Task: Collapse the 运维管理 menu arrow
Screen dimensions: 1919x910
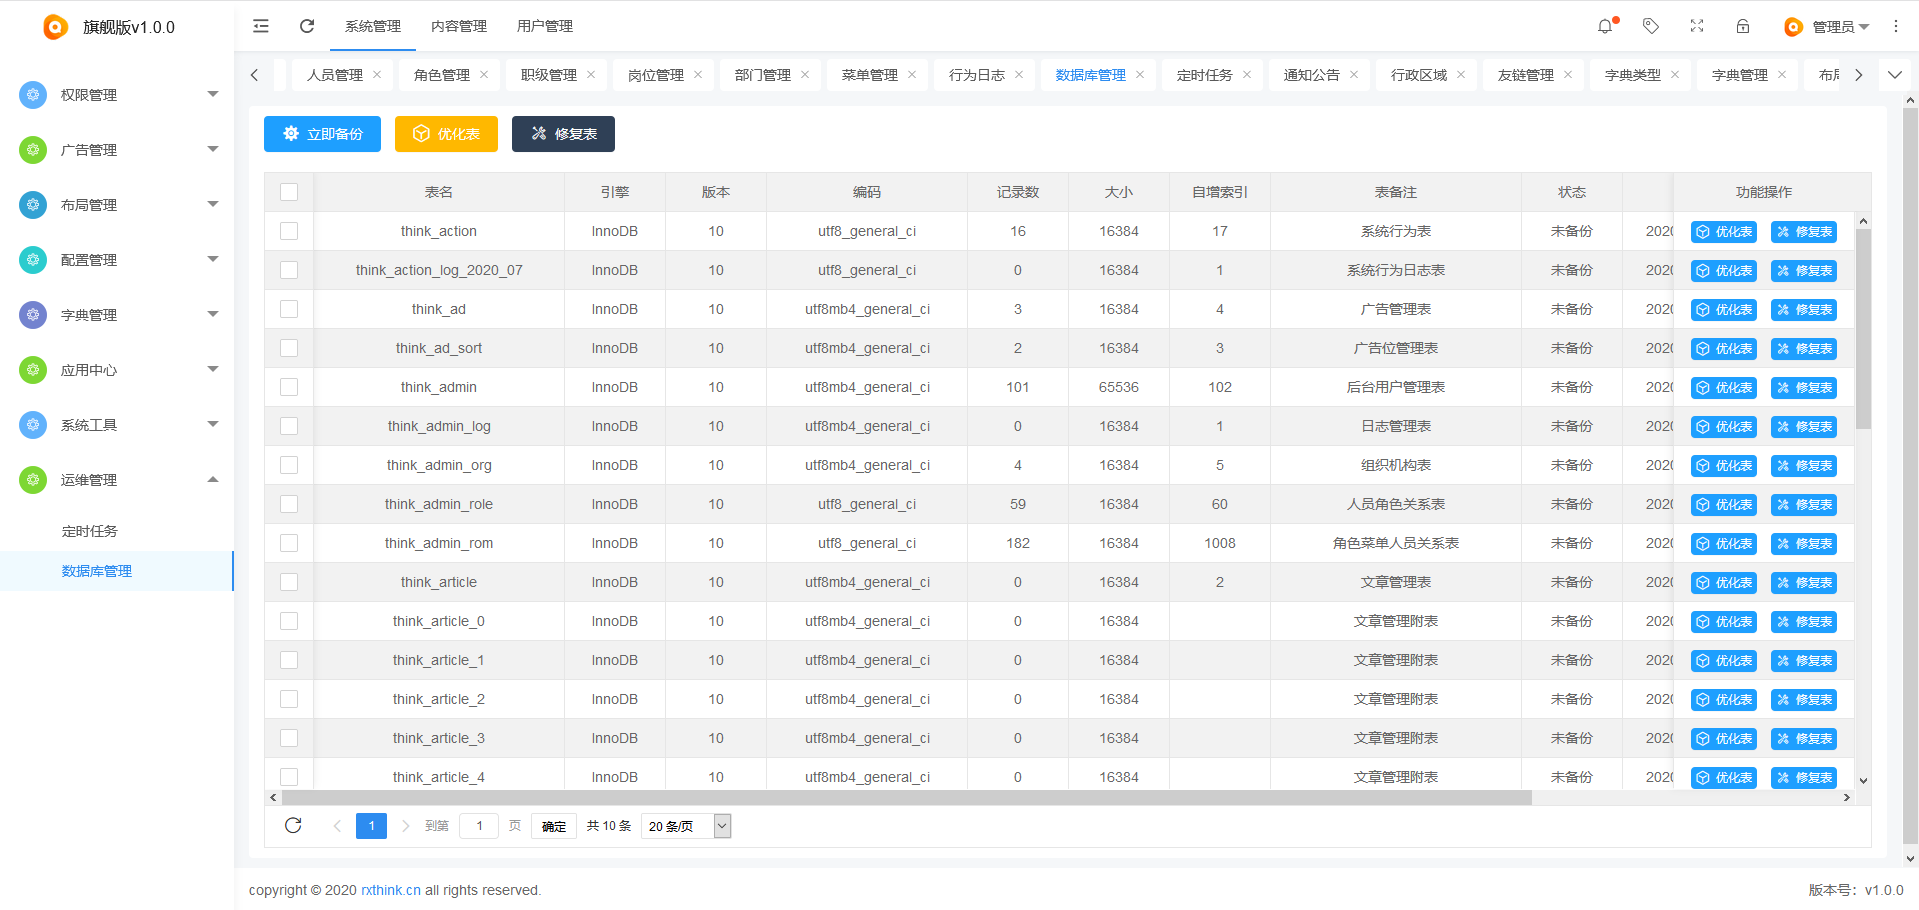Action: [213, 479]
